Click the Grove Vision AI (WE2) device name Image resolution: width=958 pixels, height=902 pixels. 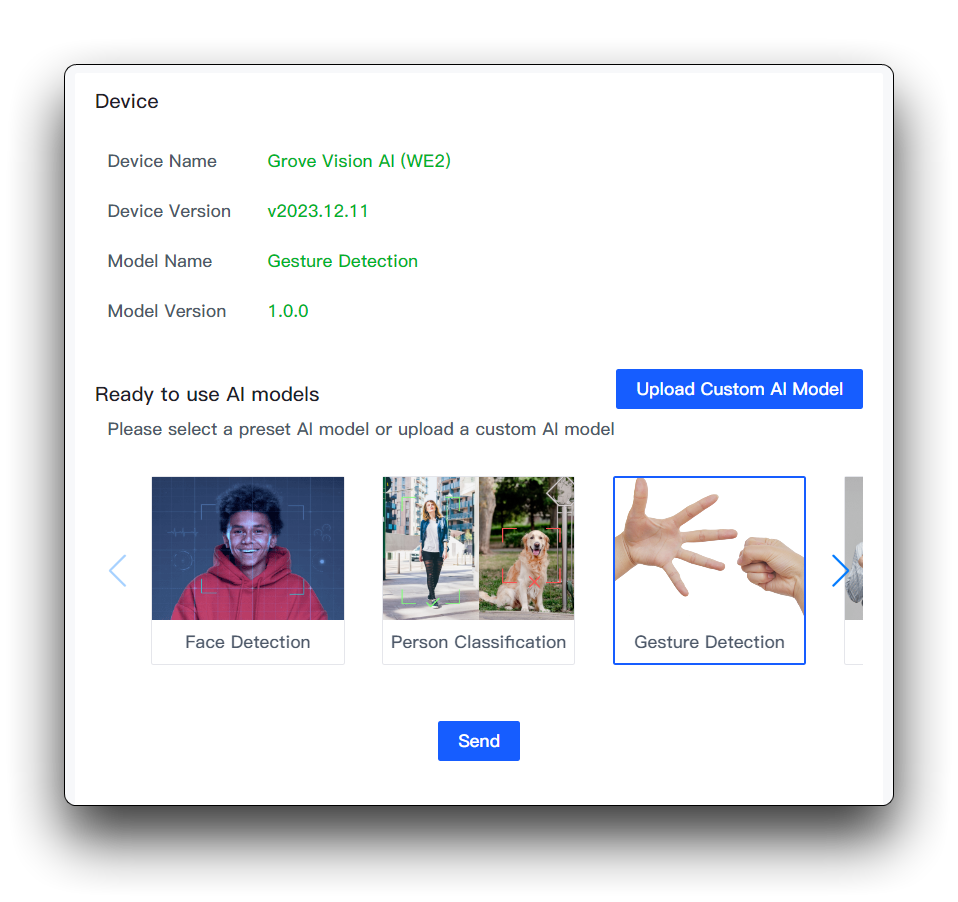[x=359, y=161]
